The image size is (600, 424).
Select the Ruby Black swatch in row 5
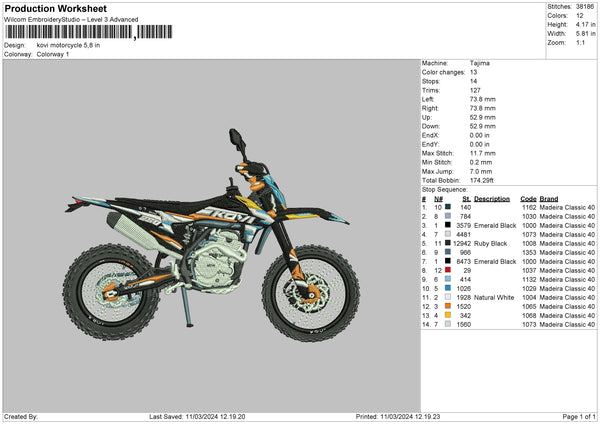tap(448, 243)
